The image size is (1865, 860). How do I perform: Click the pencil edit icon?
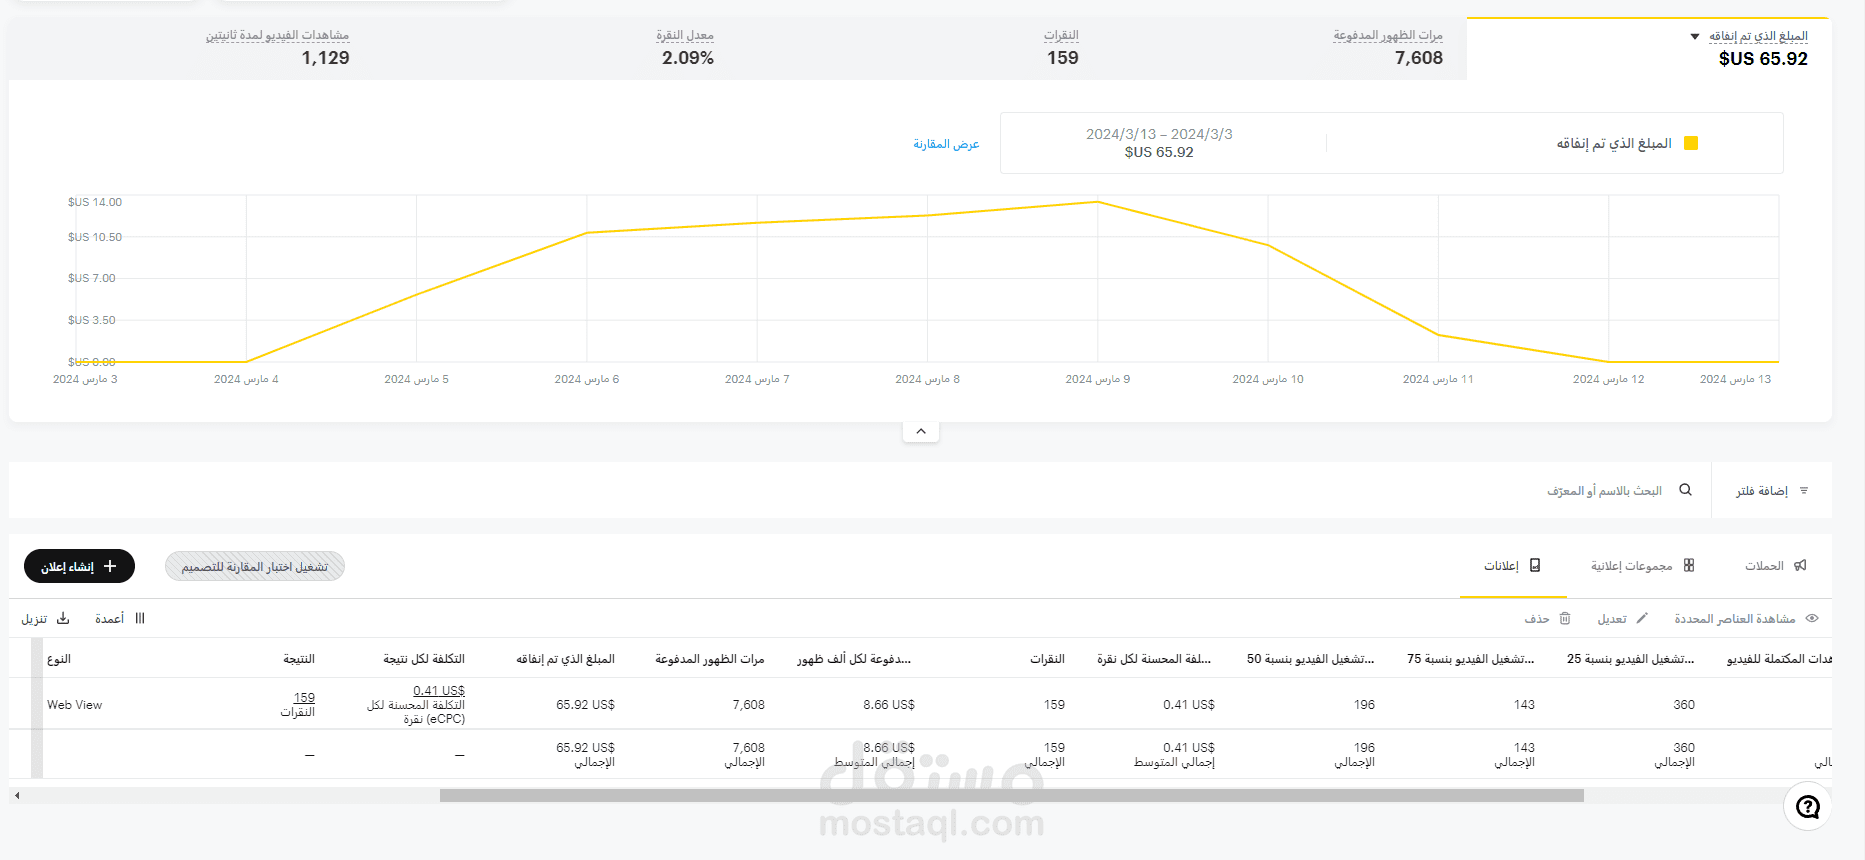point(1642,619)
